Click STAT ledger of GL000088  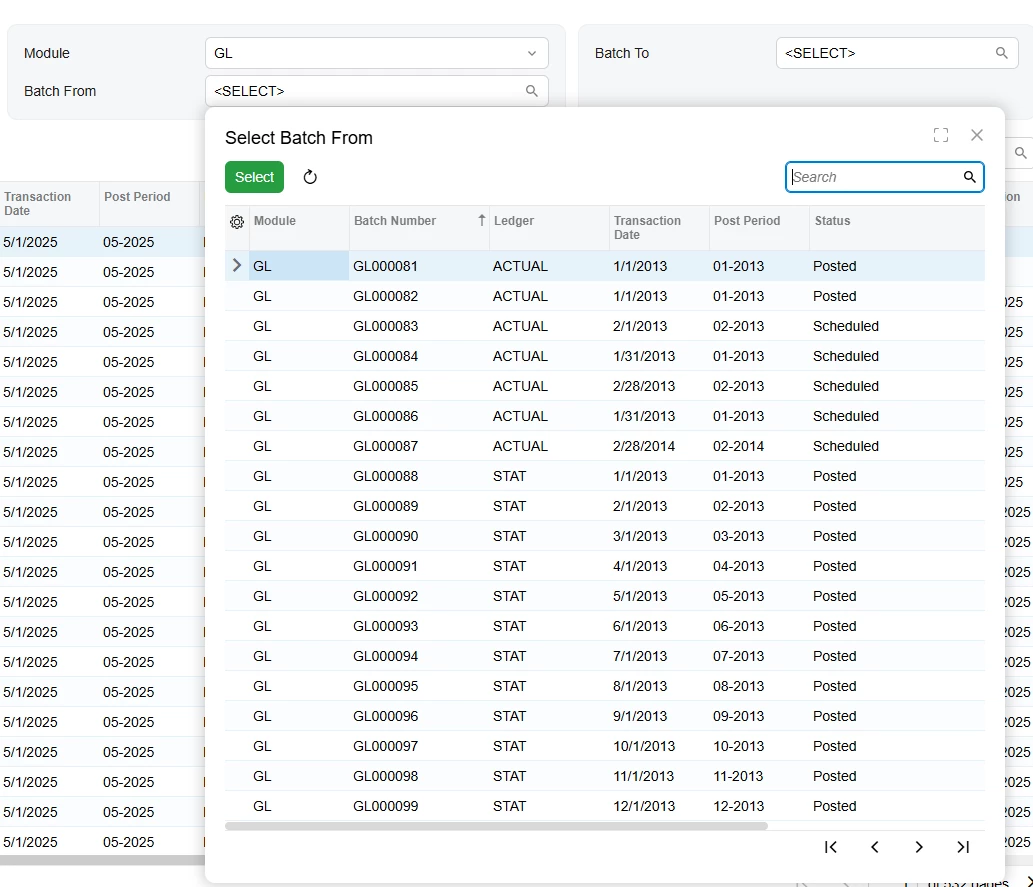click(509, 476)
